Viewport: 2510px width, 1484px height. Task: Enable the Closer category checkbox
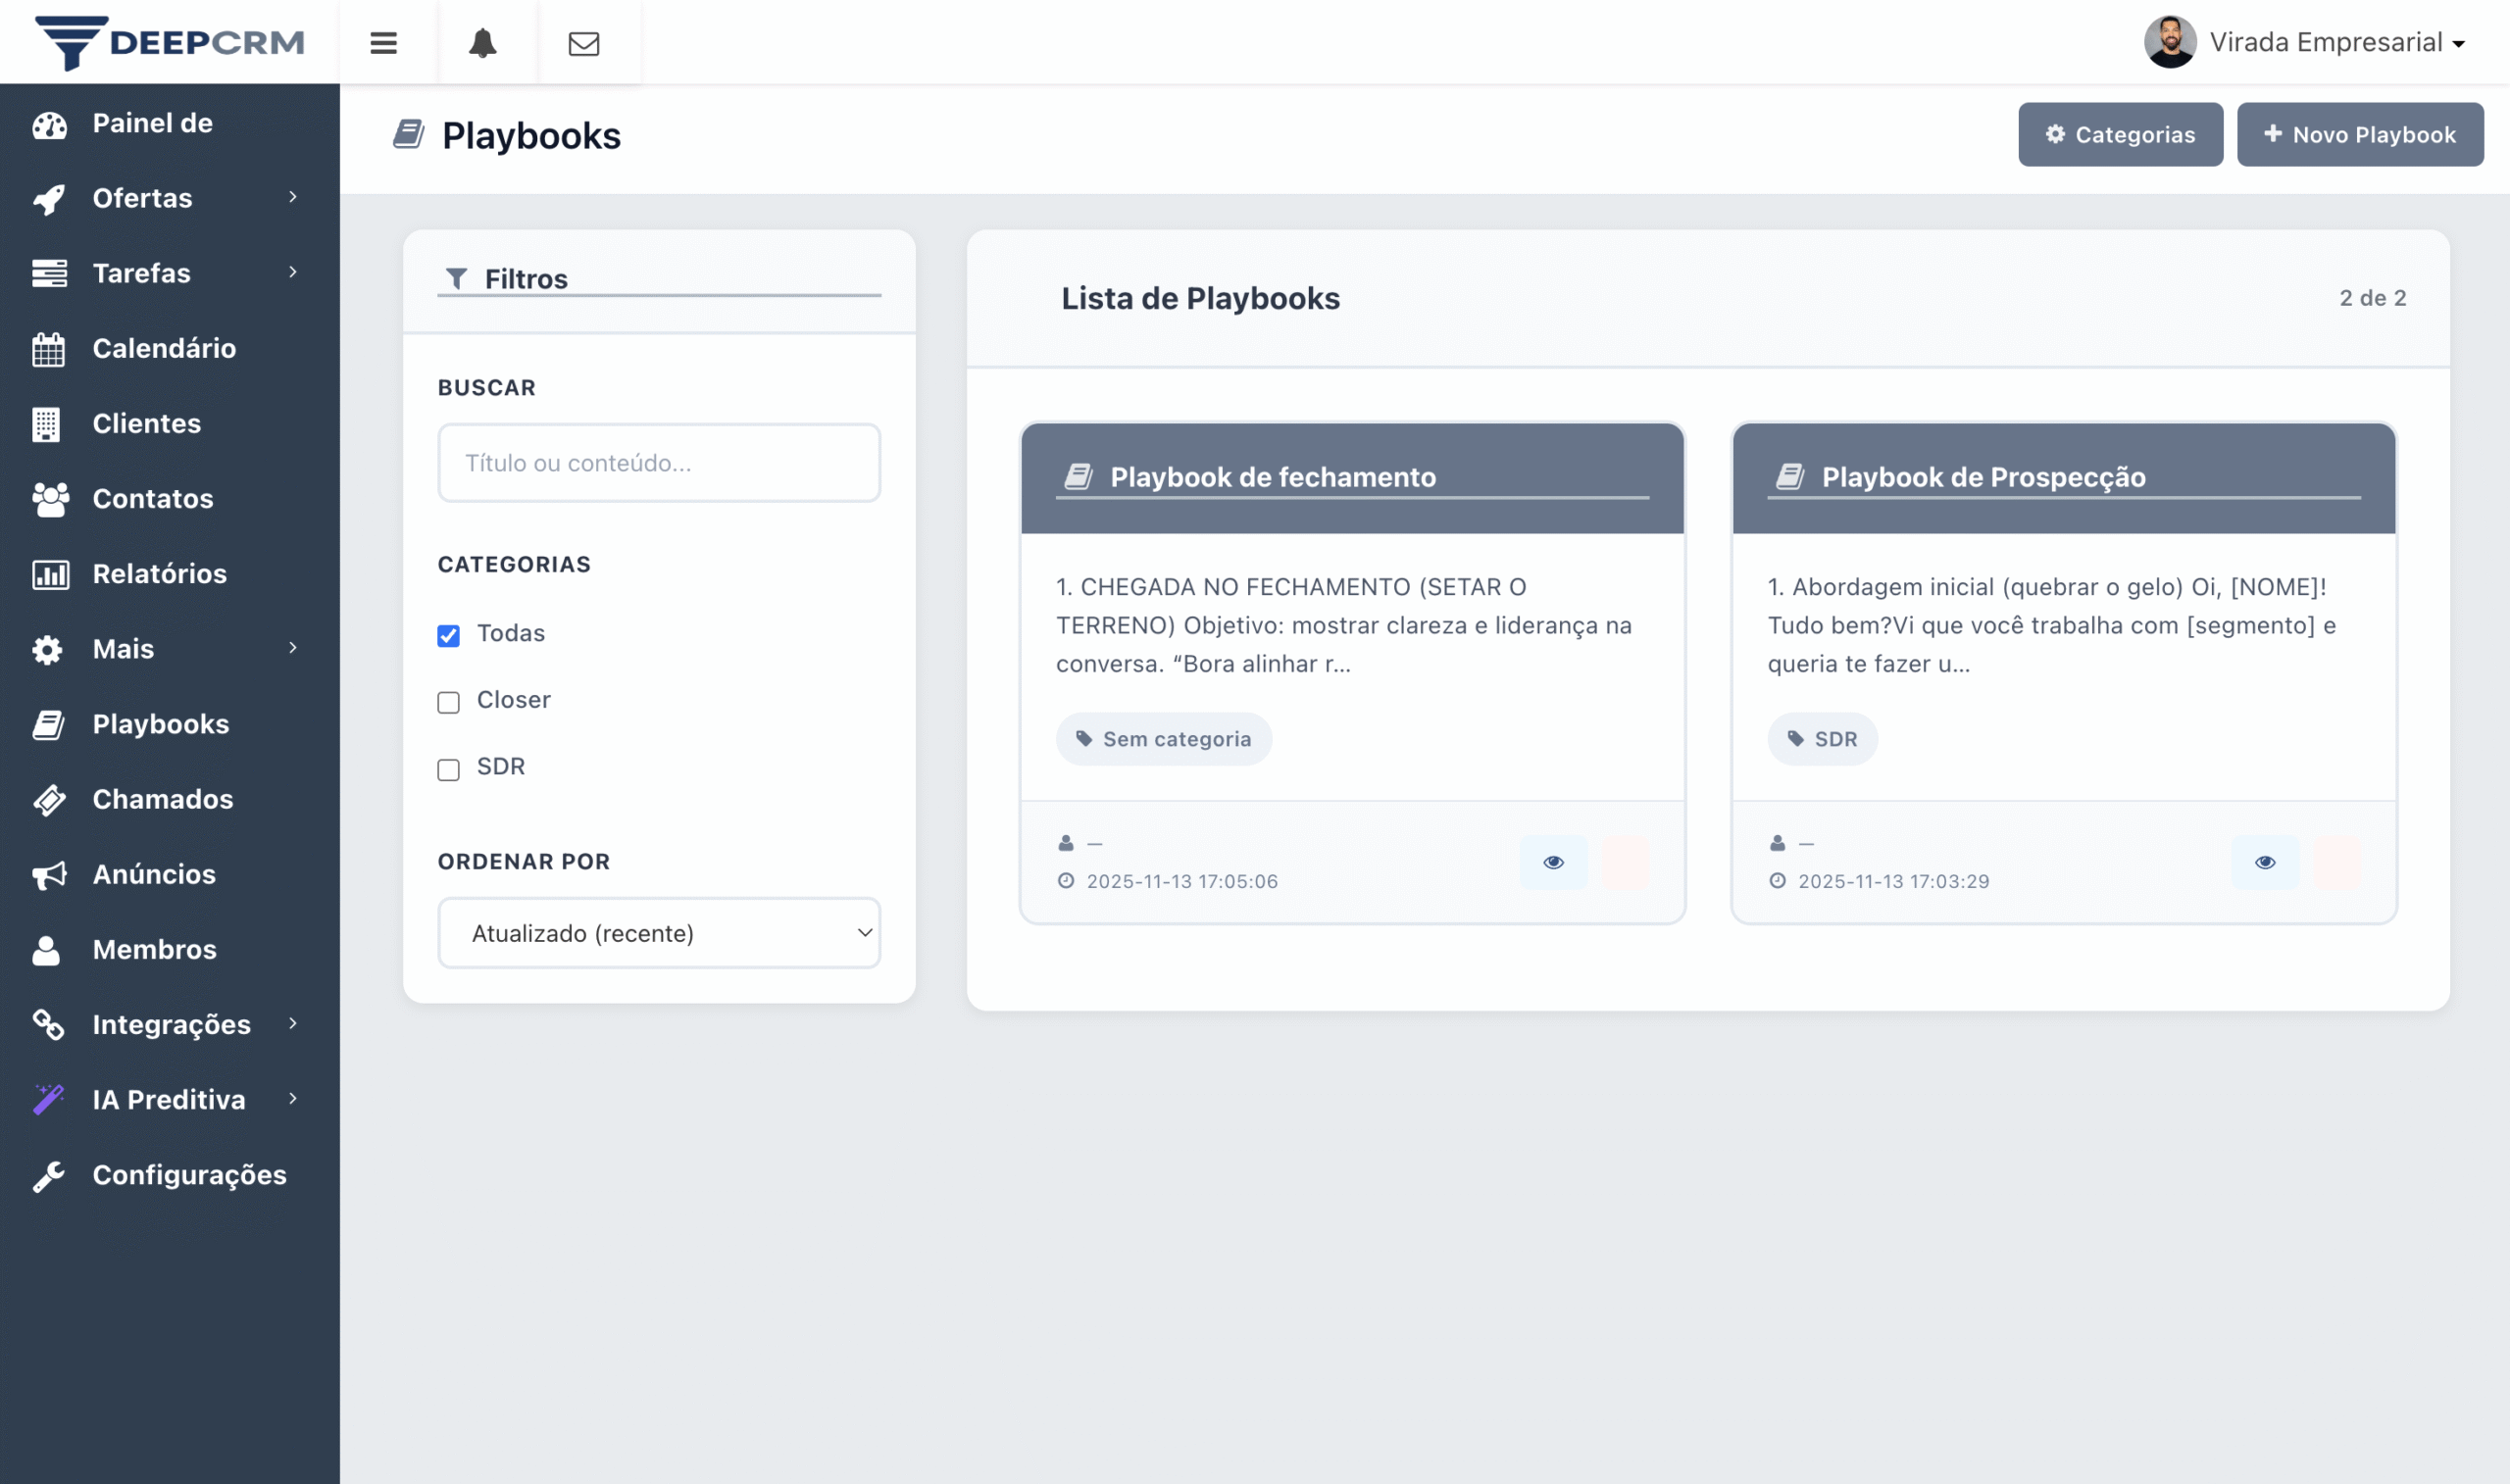coord(449,702)
